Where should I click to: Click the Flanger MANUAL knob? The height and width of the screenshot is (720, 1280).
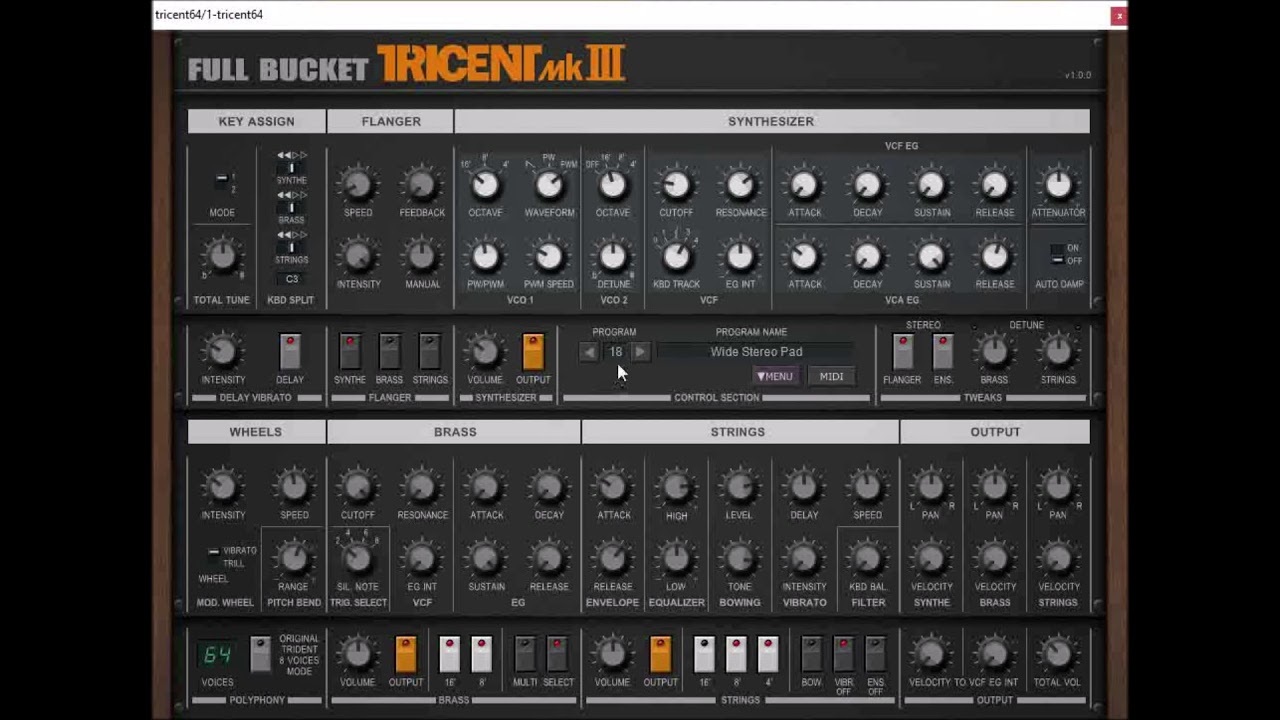[421, 257]
